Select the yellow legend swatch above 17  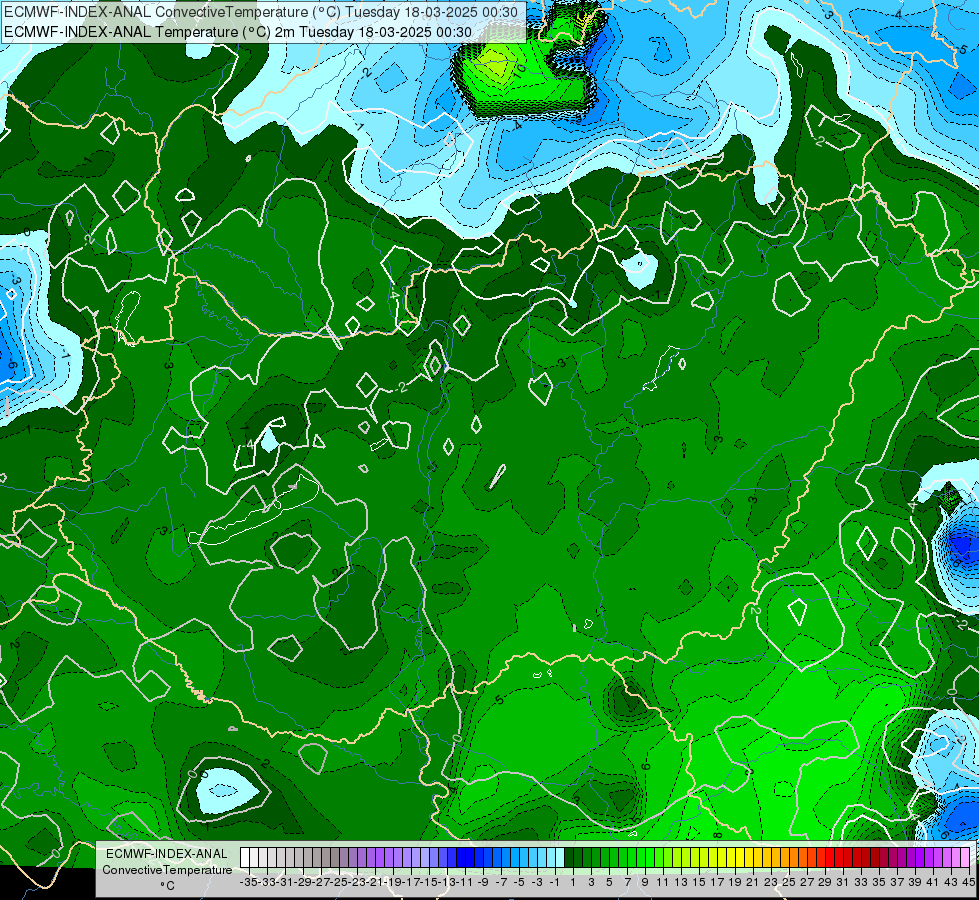coord(713,858)
